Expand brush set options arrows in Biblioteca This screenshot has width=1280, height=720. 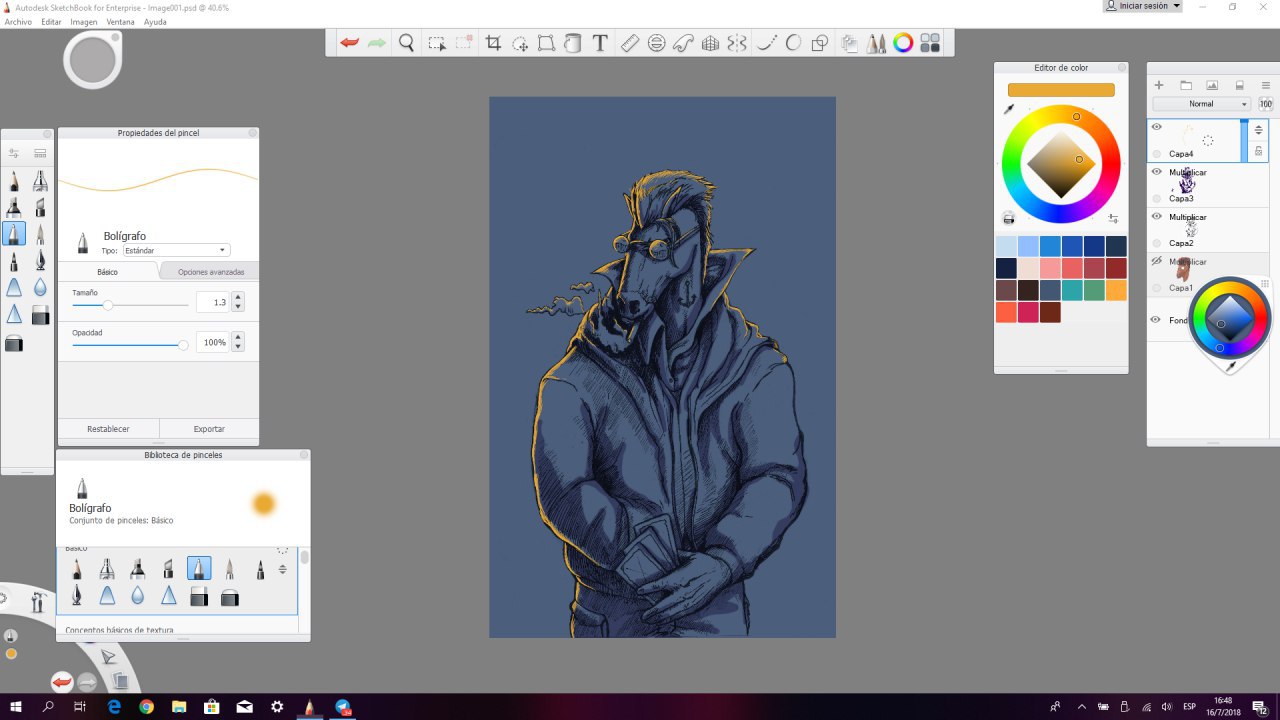pos(282,569)
